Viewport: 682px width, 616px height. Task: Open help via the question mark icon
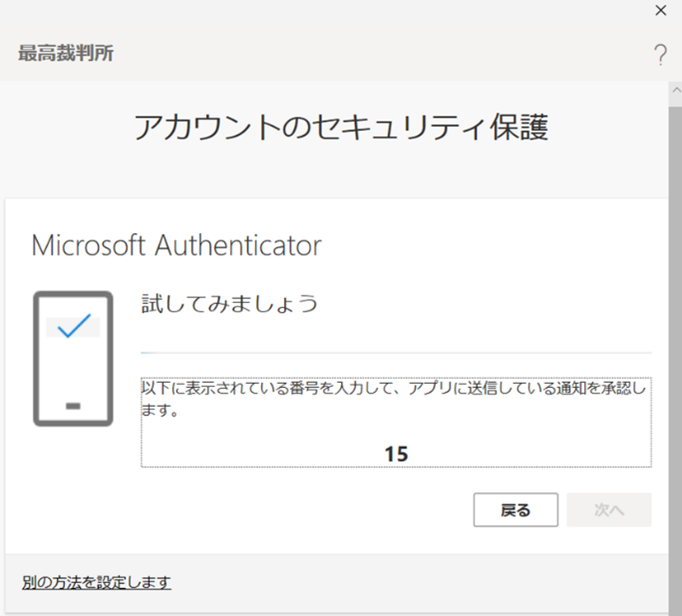[660, 55]
